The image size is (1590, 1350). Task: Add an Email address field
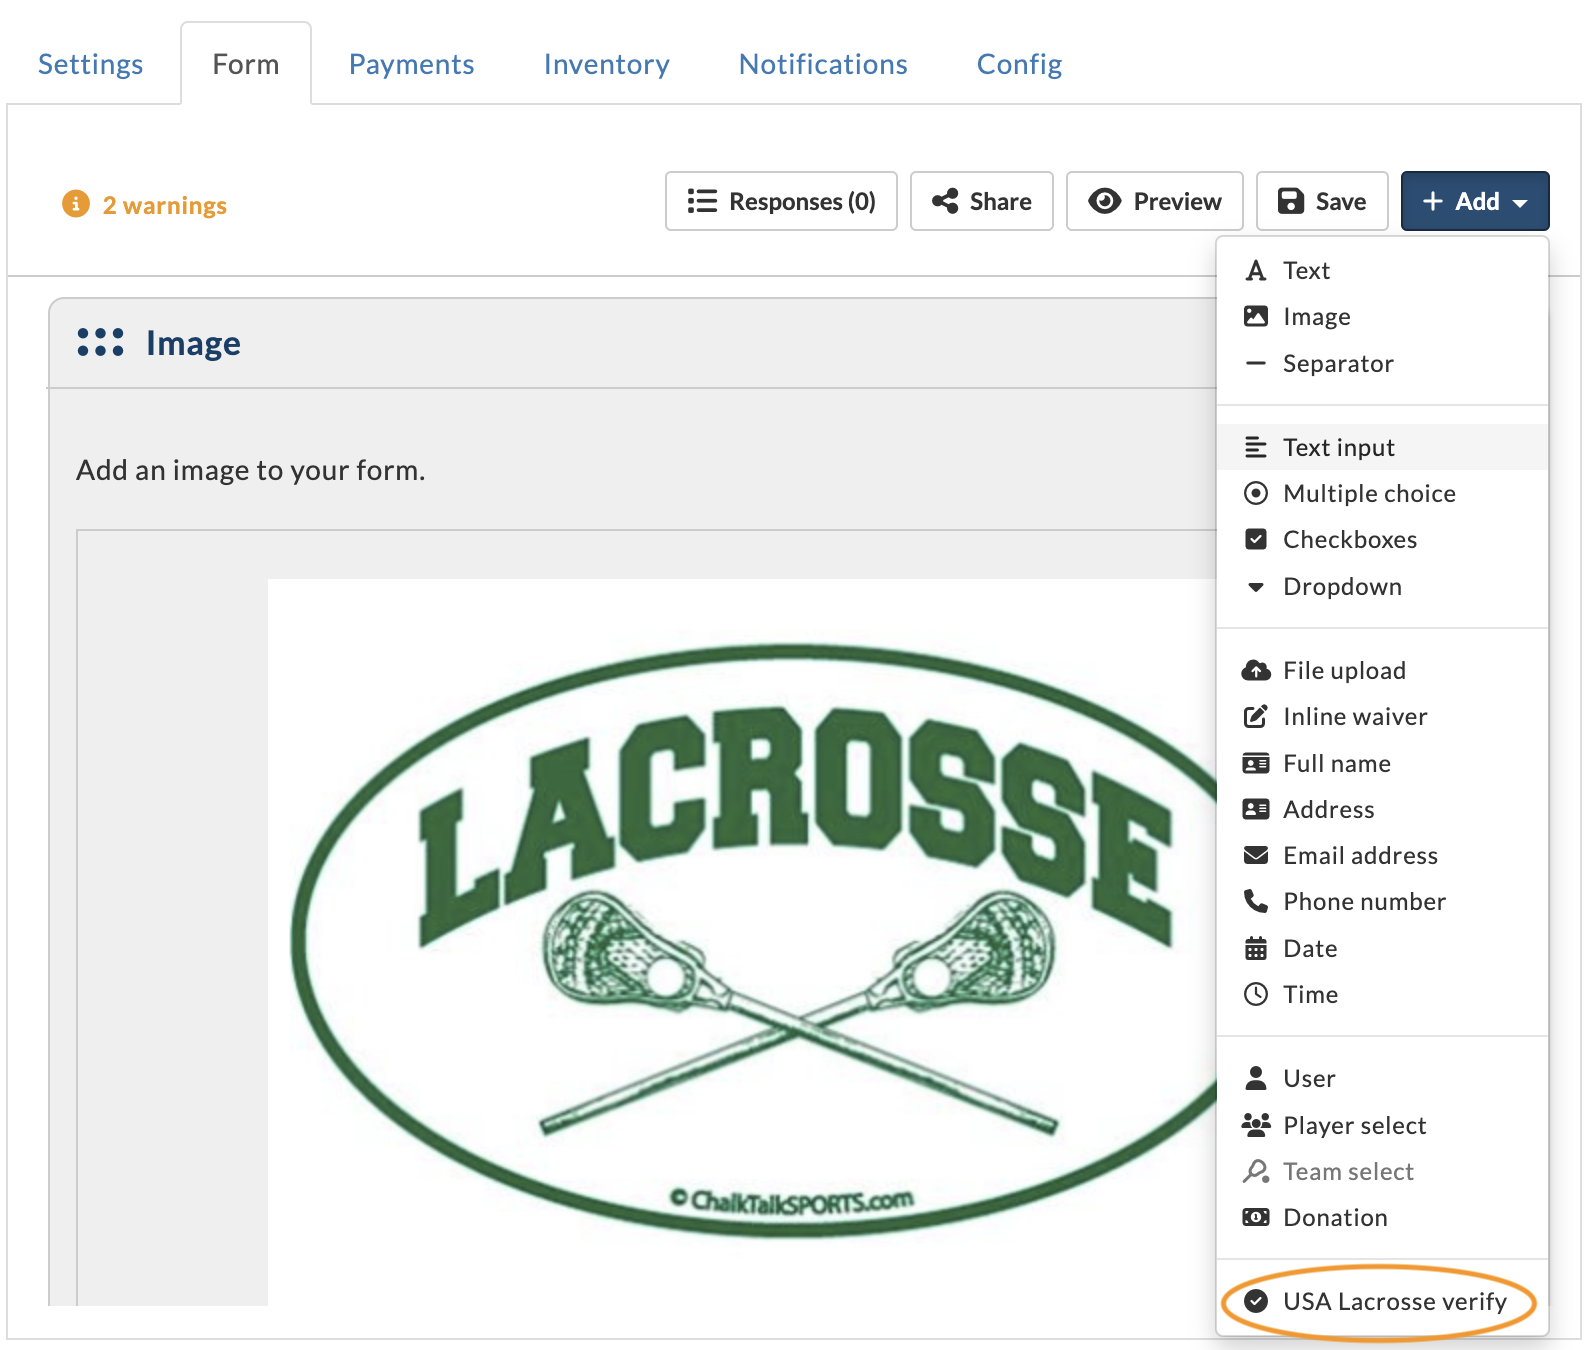[1382, 855]
